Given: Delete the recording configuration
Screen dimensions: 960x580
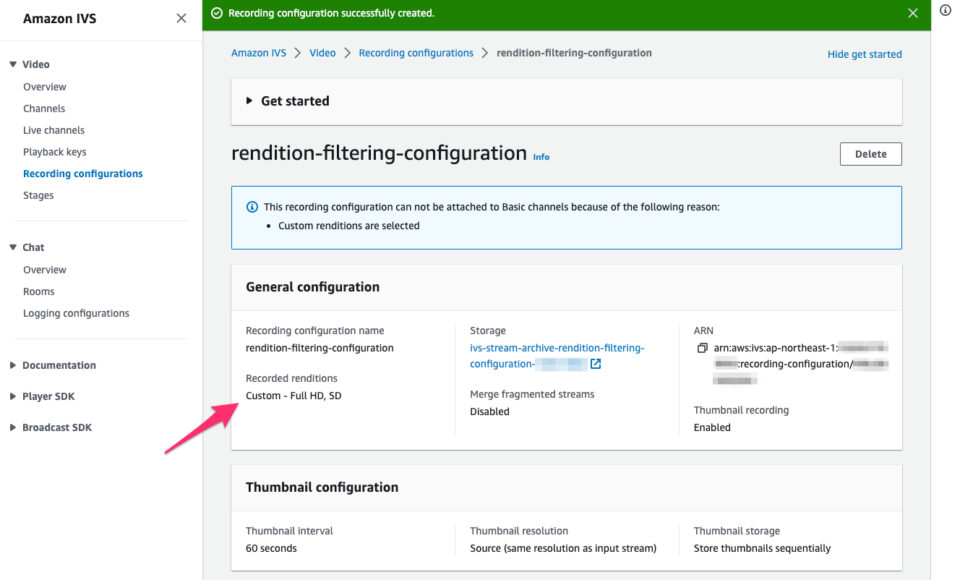Looking at the screenshot, I should tap(871, 154).
